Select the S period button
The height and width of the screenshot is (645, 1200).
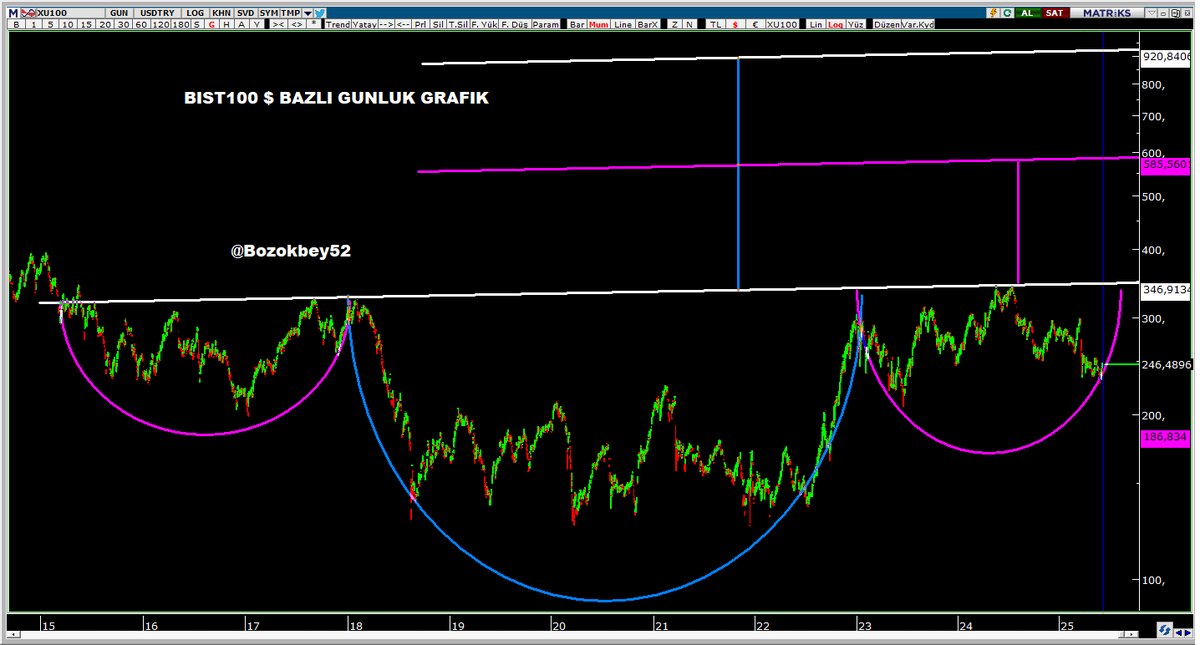(196, 24)
